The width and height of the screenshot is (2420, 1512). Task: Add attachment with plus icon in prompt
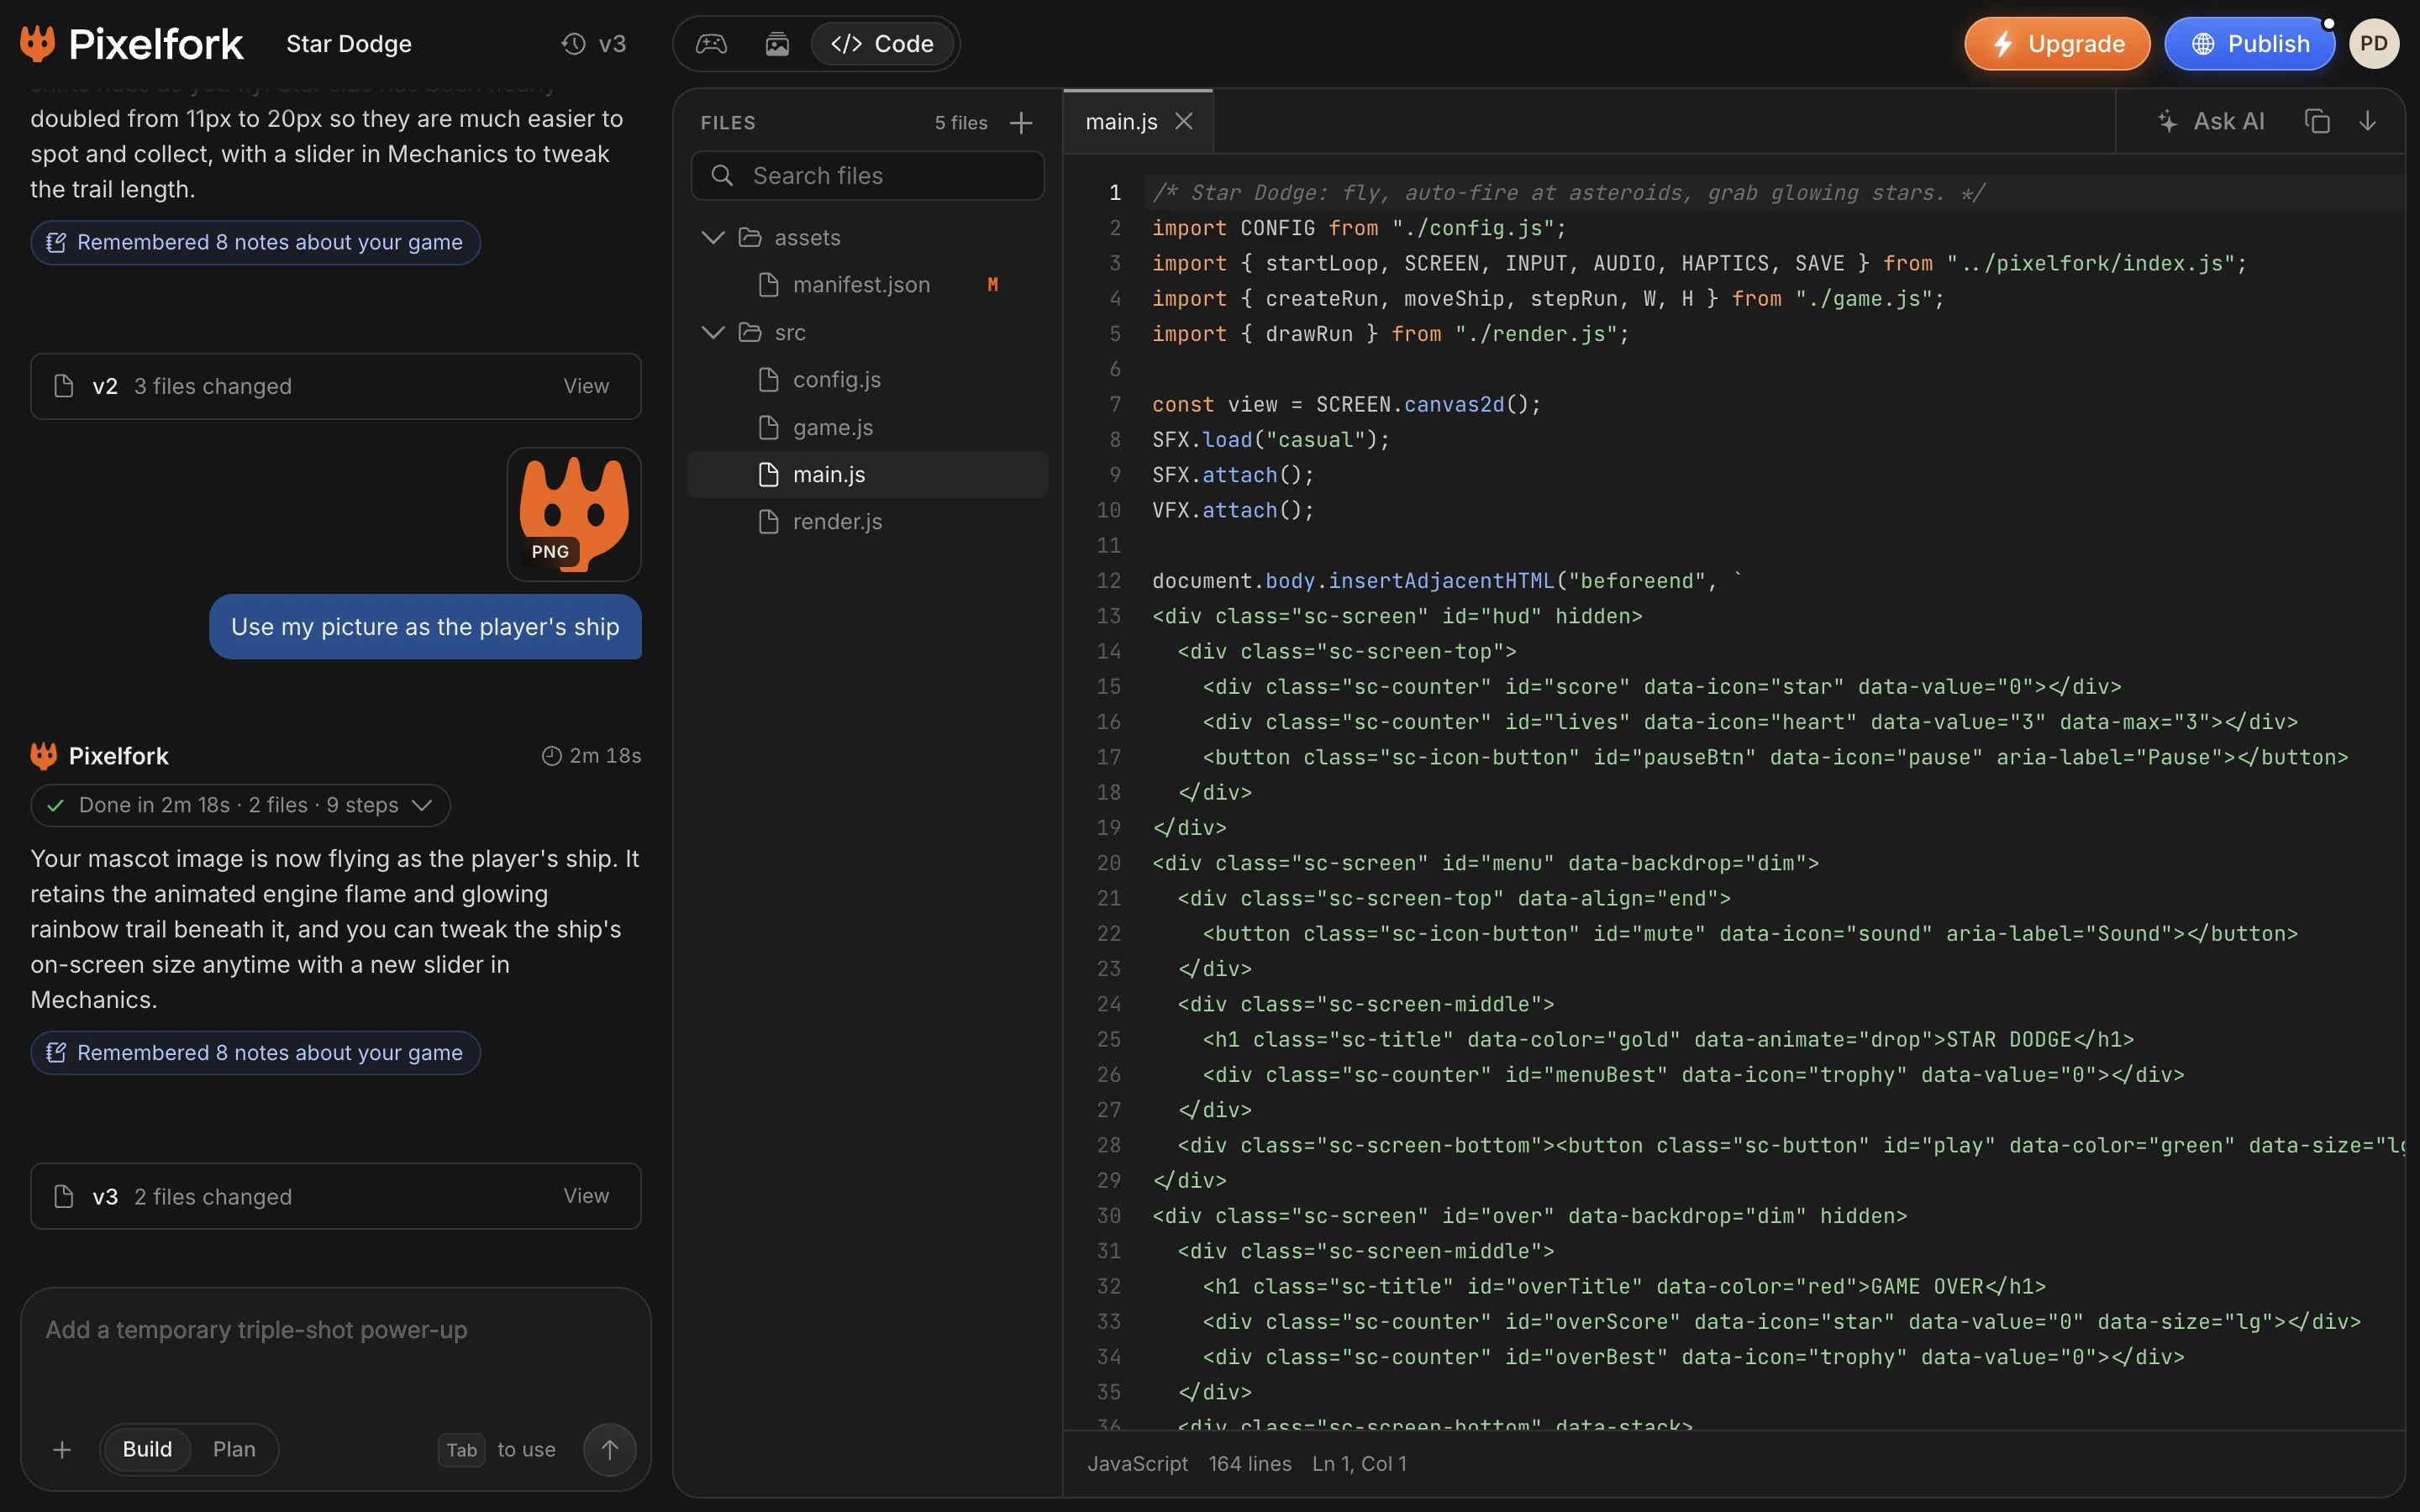[x=62, y=1449]
